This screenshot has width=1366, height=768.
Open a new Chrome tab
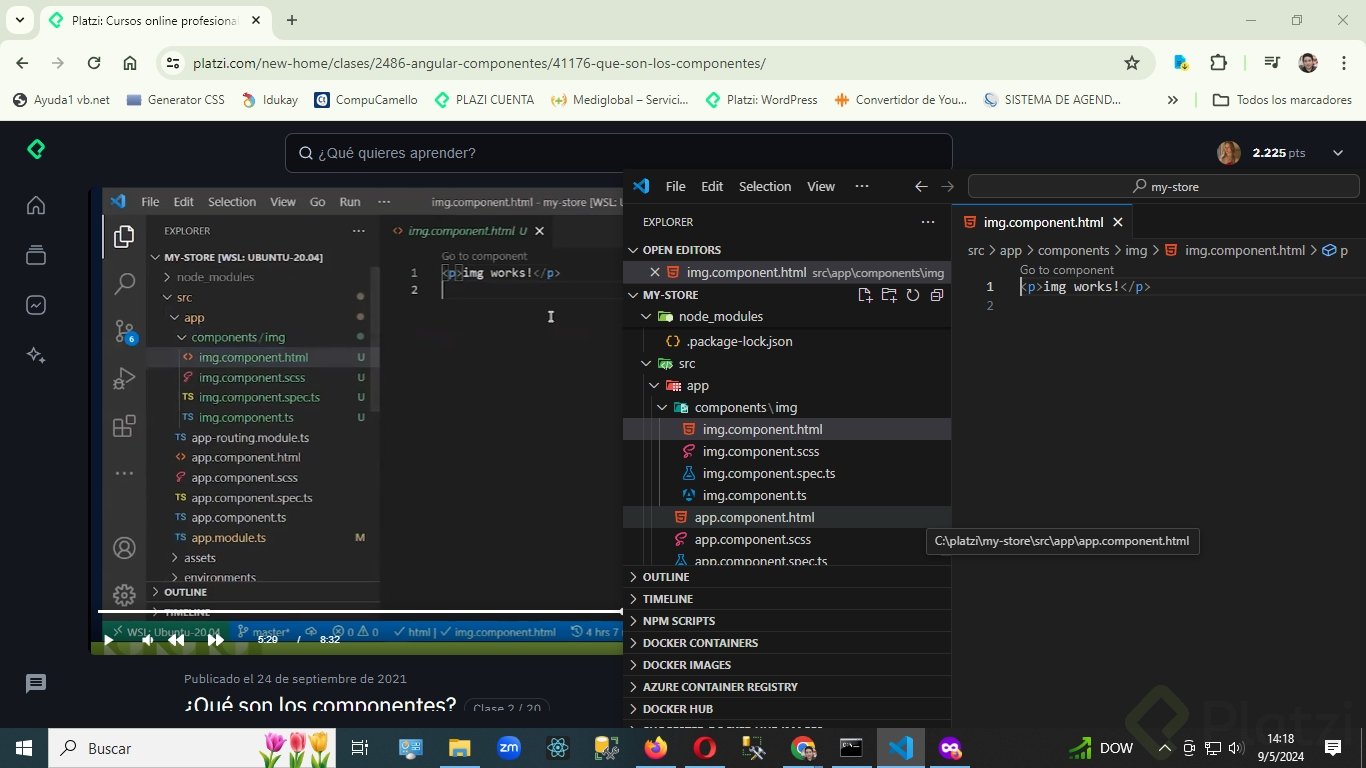coord(292,20)
